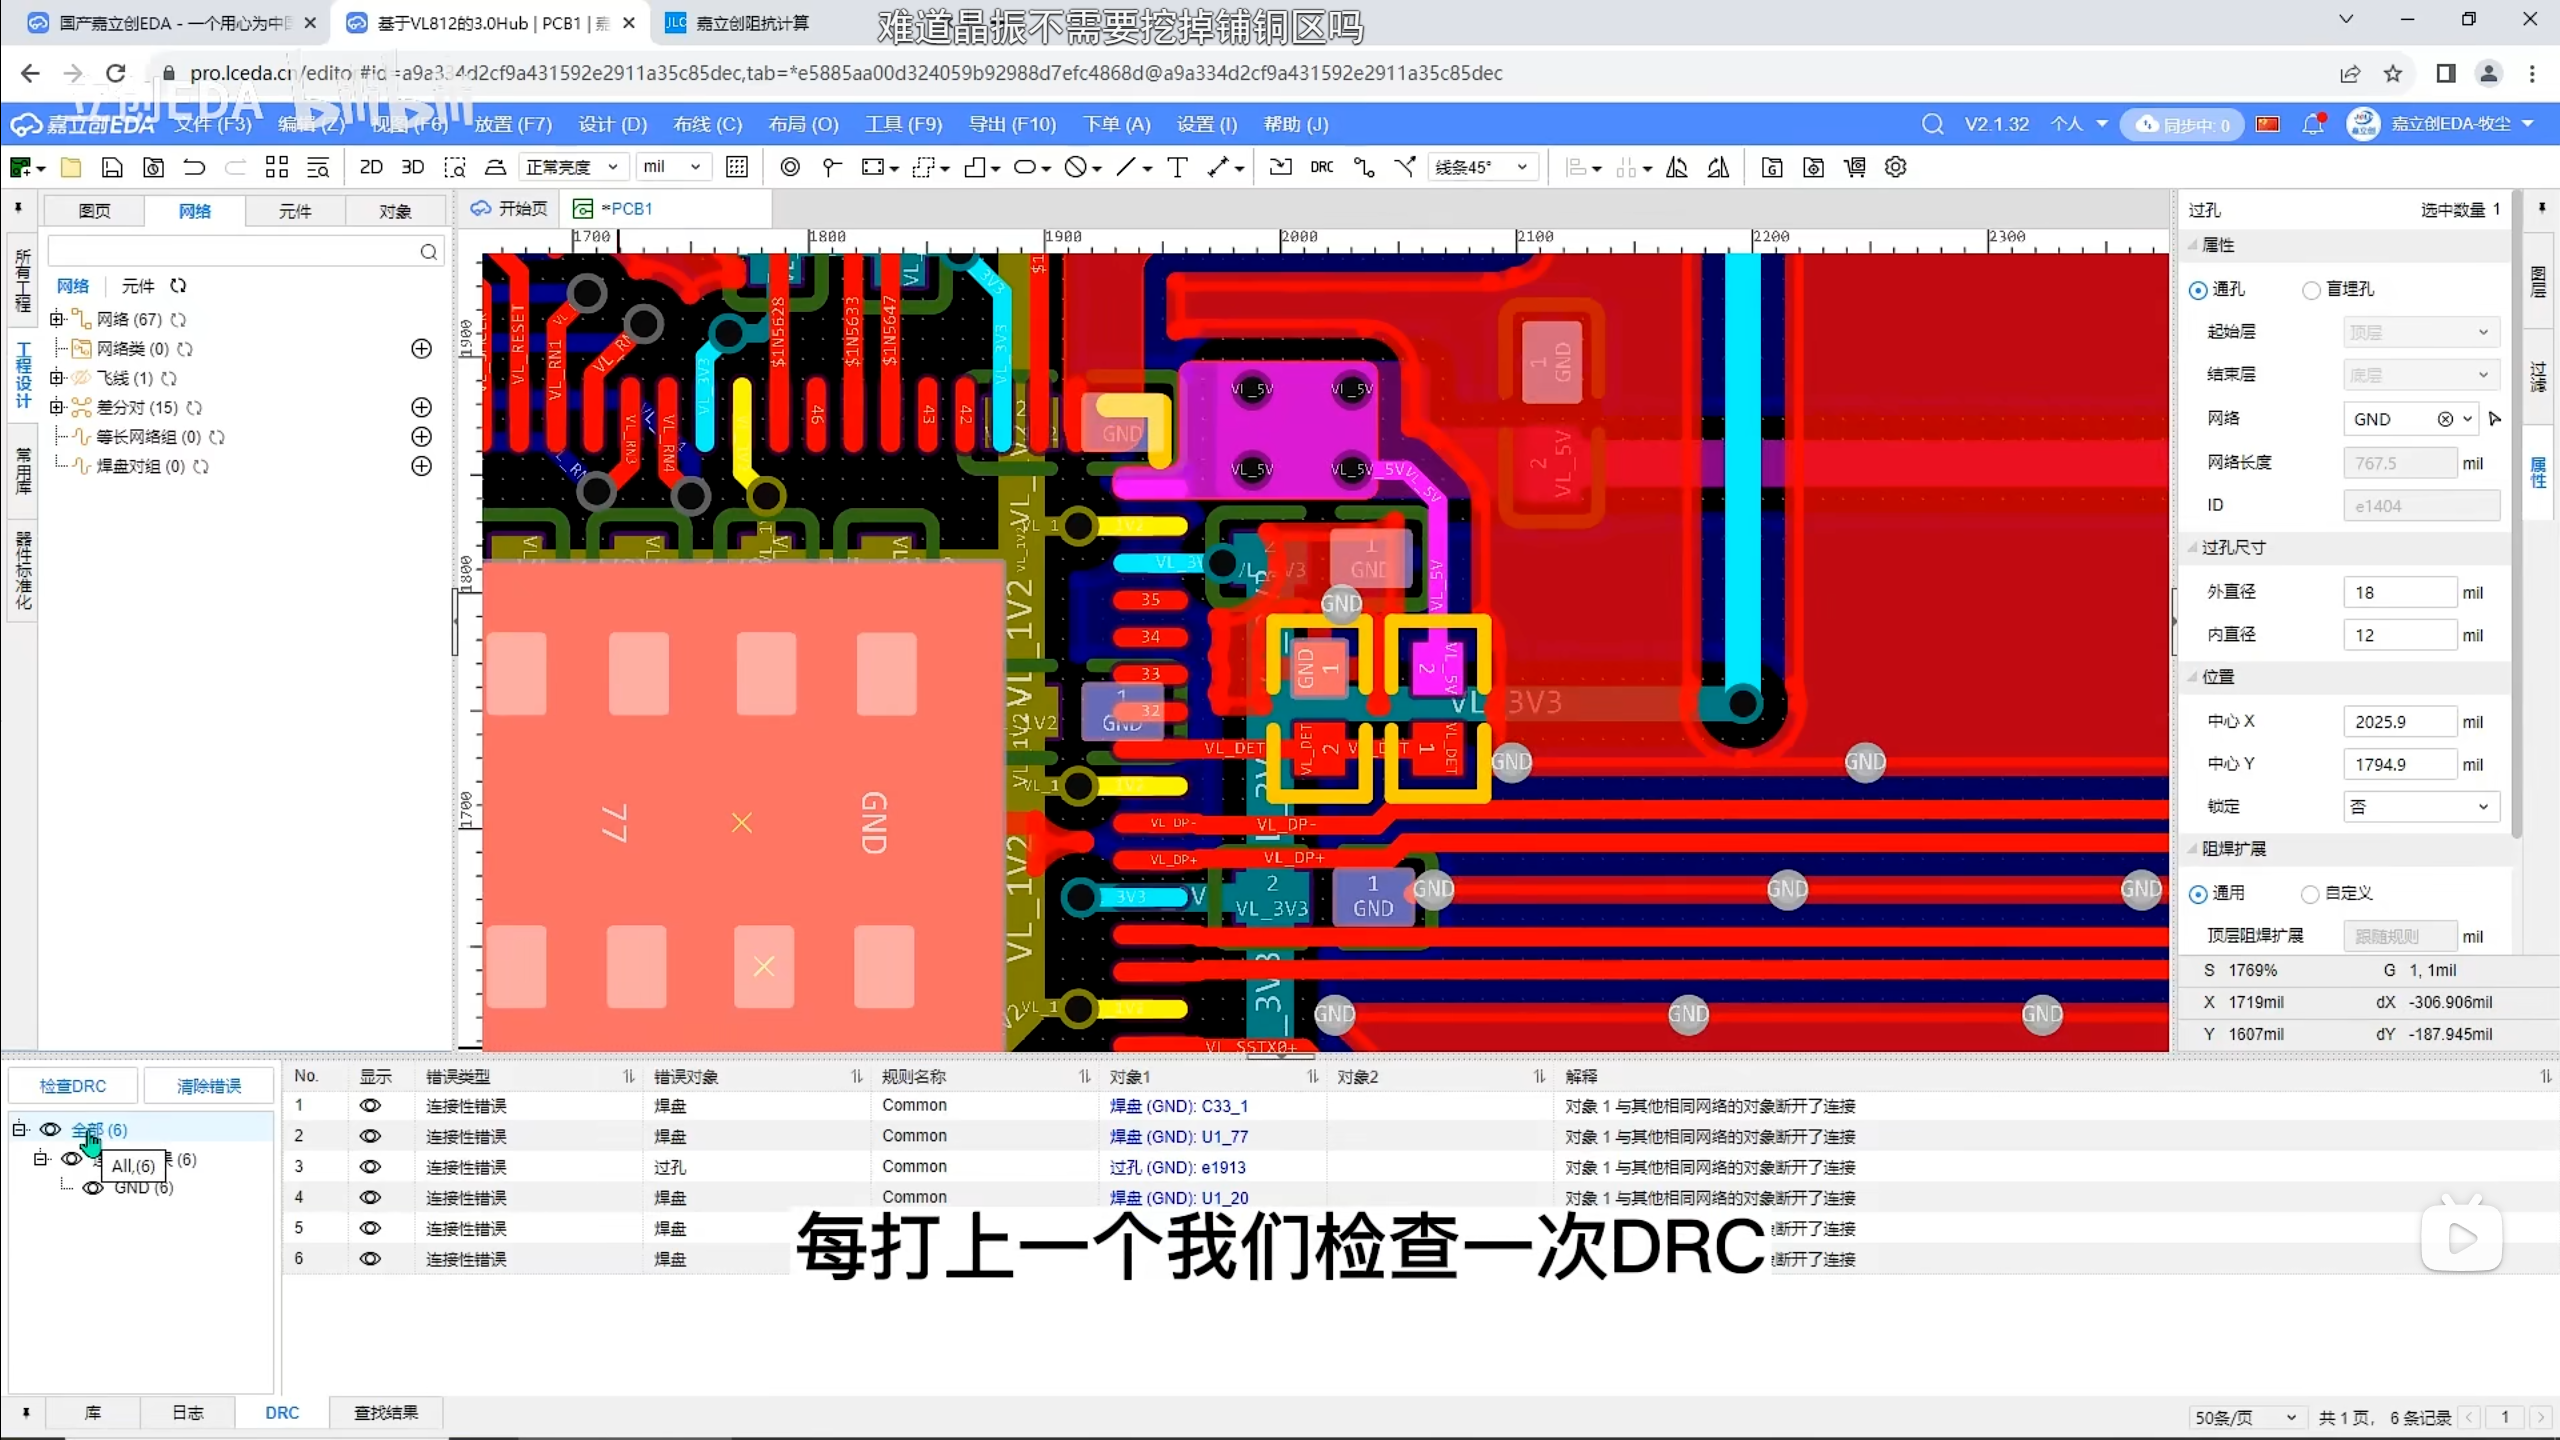Click the Undo arrow icon
This screenshot has height=1440, width=2560.
[194, 167]
